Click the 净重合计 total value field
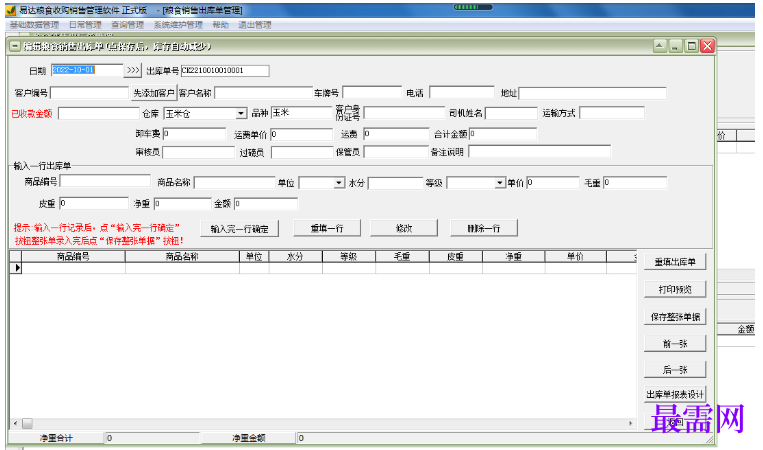Image resolution: width=763 pixels, height=450 pixels. [152, 438]
